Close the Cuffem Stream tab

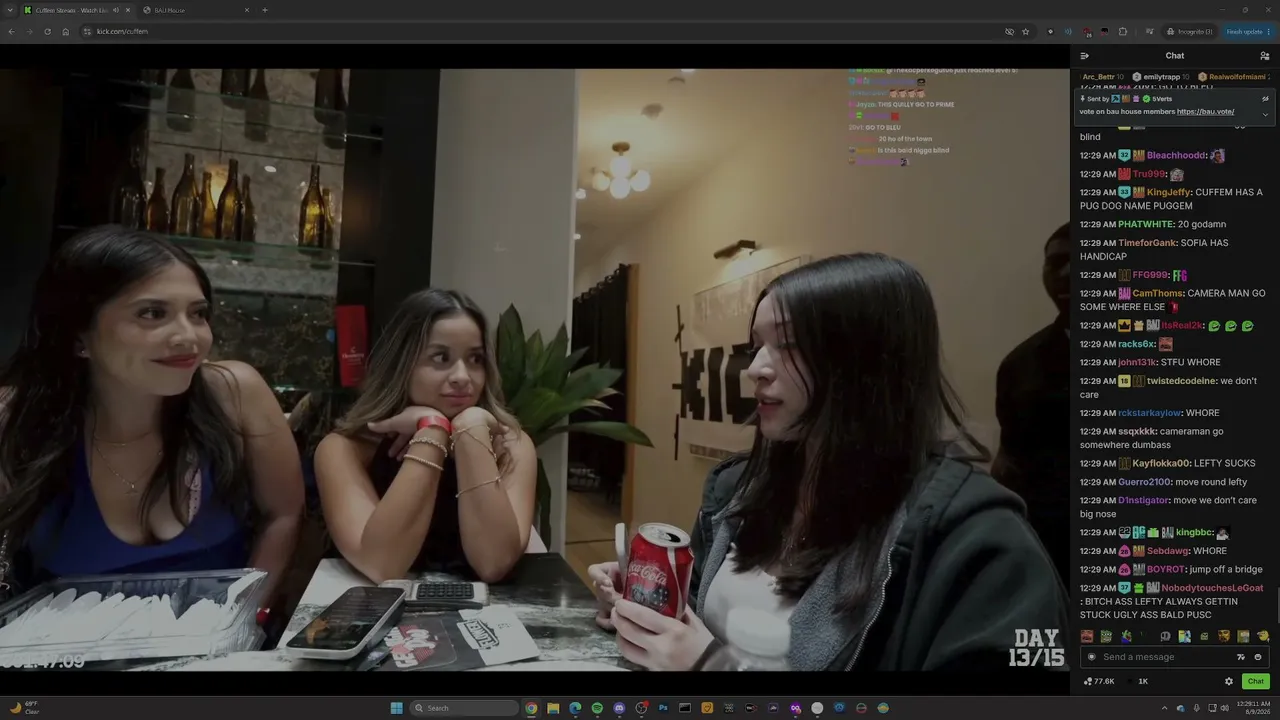128,10
